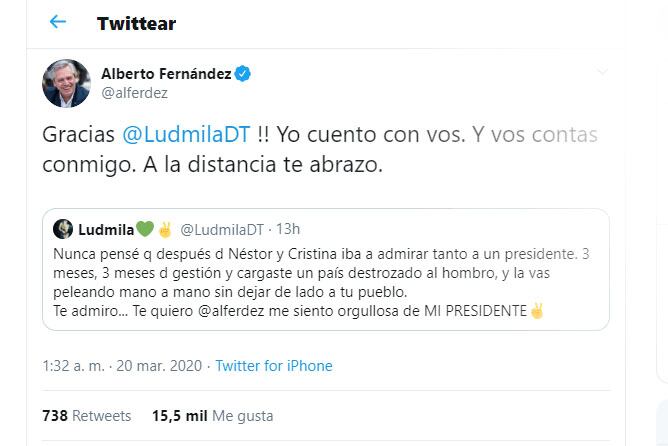
Task: Click the back arrow next to Twittear
Action: click(x=58, y=22)
